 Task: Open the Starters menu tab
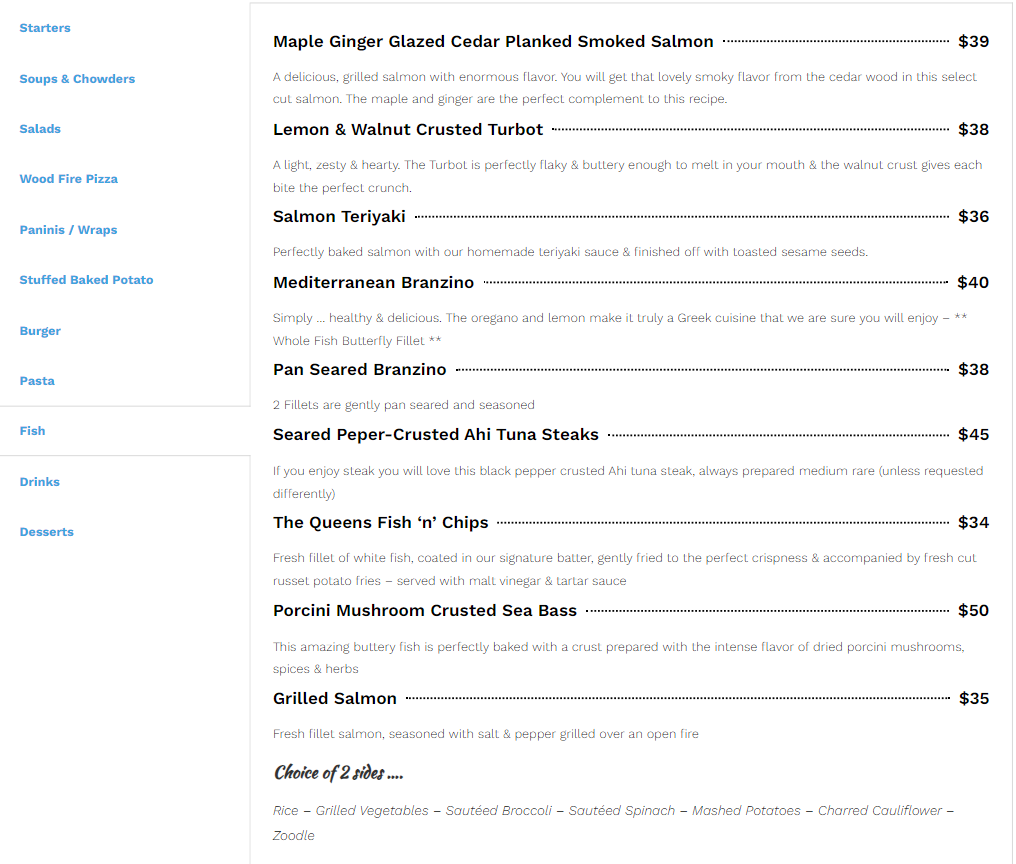45,28
